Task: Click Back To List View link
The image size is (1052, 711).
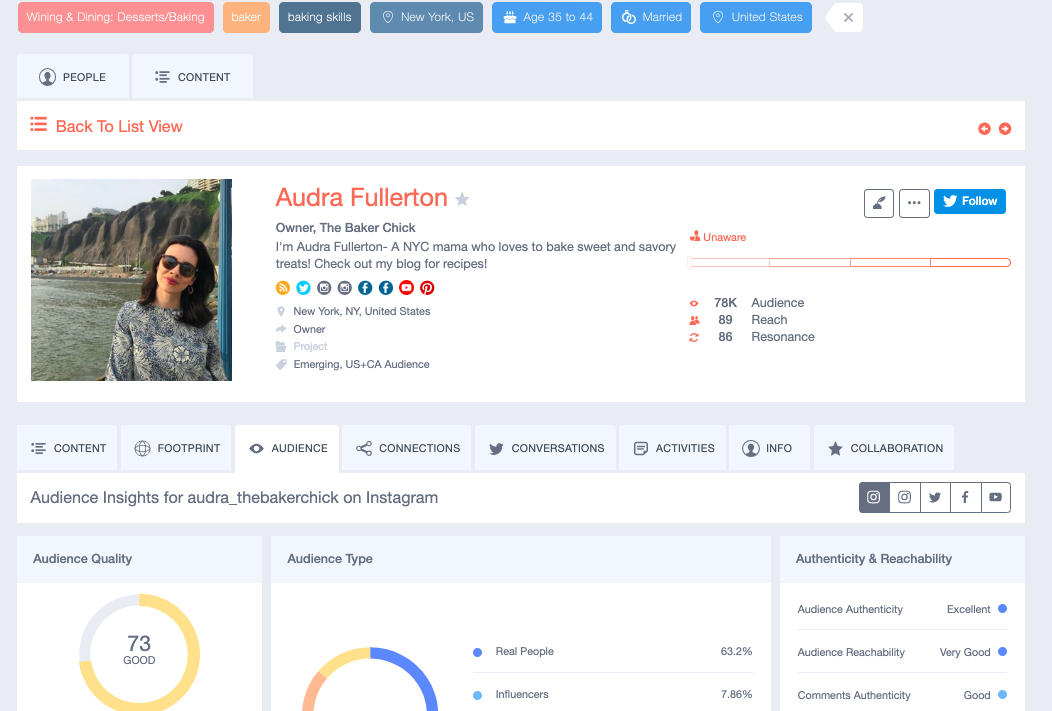Action: pos(119,126)
